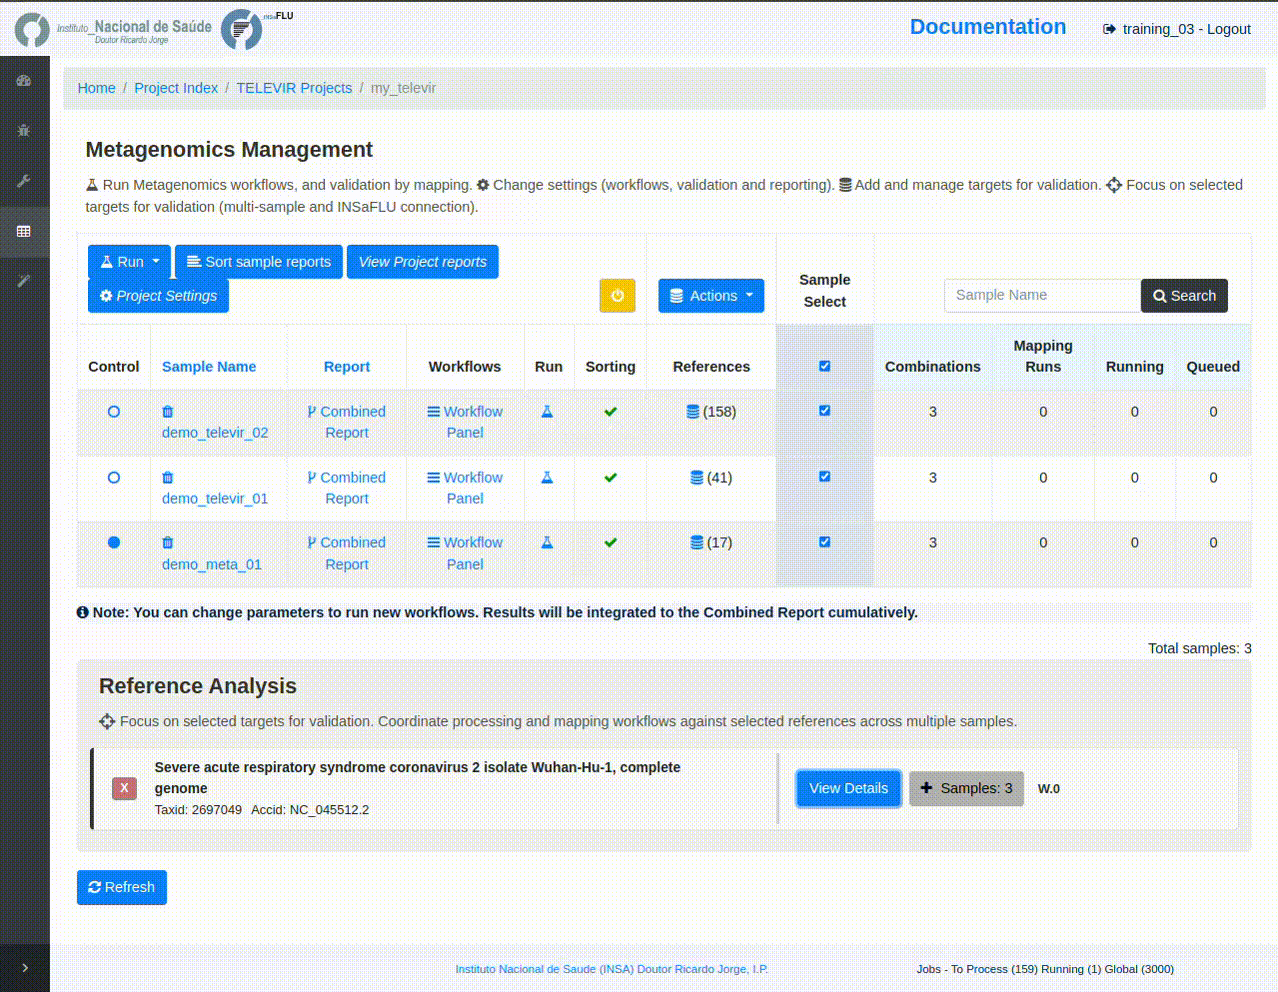The height and width of the screenshot is (992, 1278).
Task: Click the INSA institute logo
Action: (114, 30)
